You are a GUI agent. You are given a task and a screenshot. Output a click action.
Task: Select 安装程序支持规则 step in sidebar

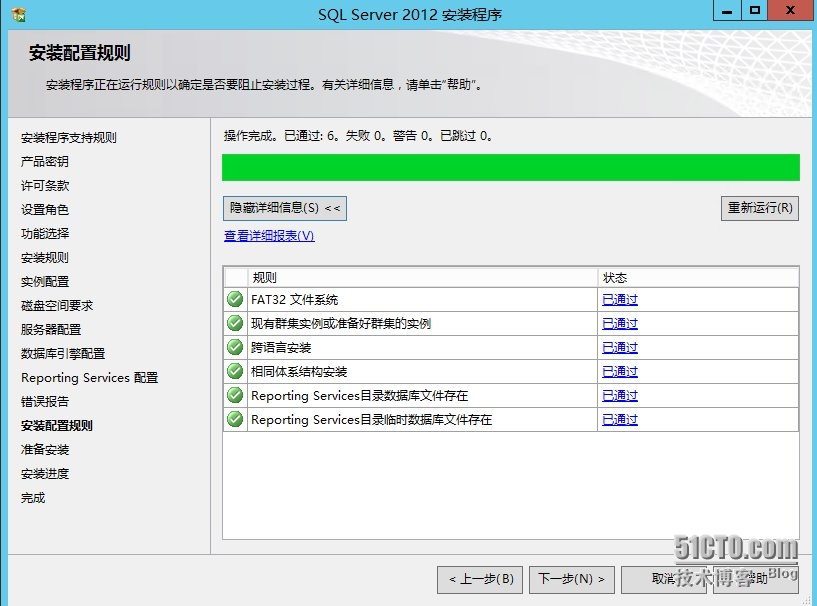[x=68, y=138]
